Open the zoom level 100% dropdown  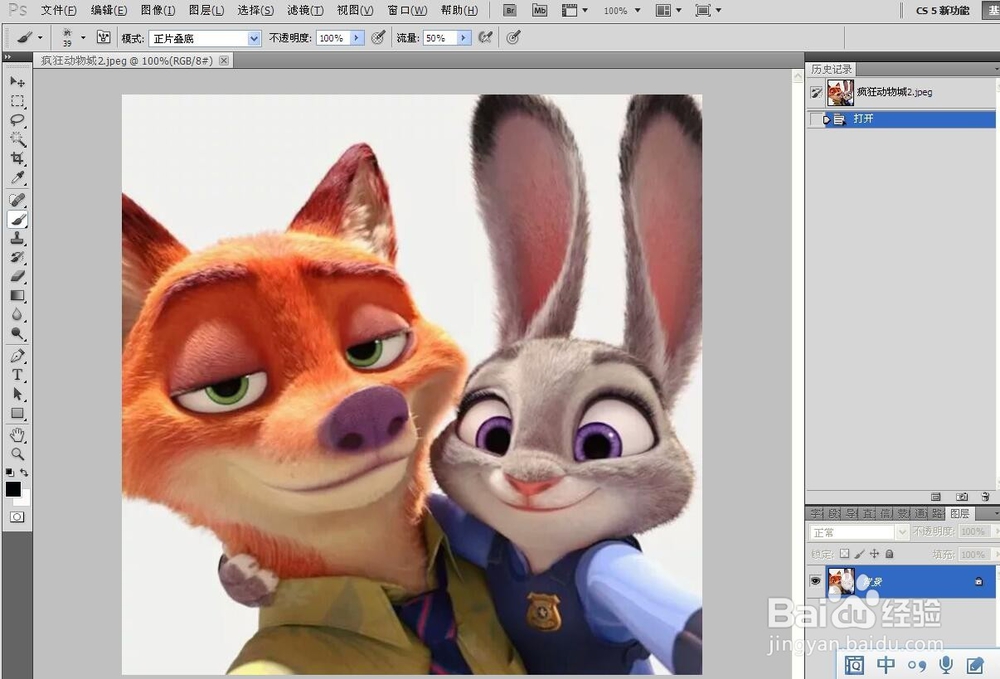click(622, 11)
